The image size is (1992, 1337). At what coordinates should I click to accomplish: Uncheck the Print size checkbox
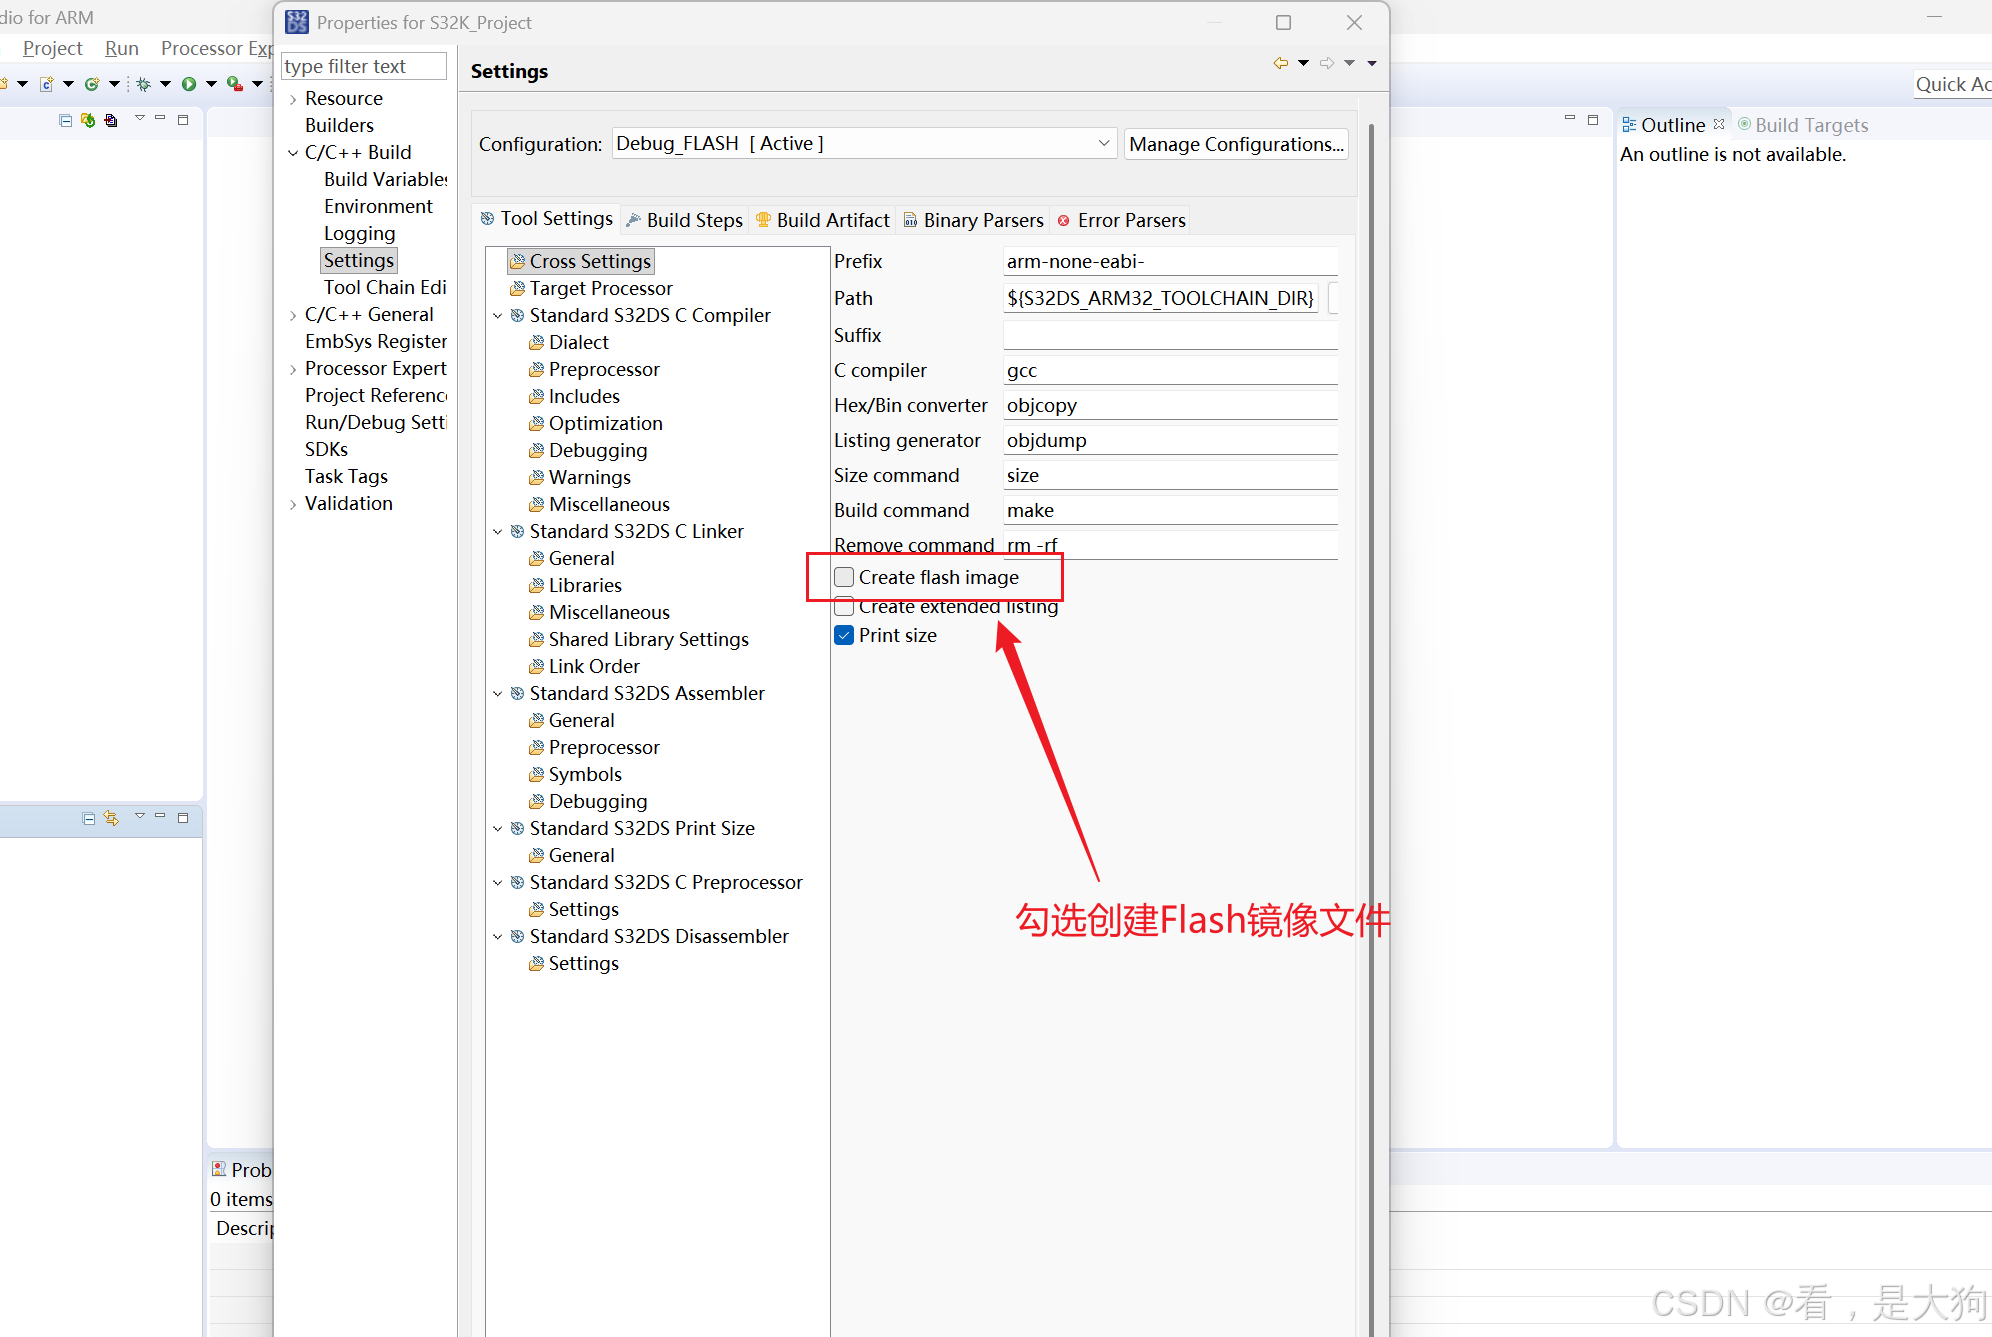coord(845,635)
